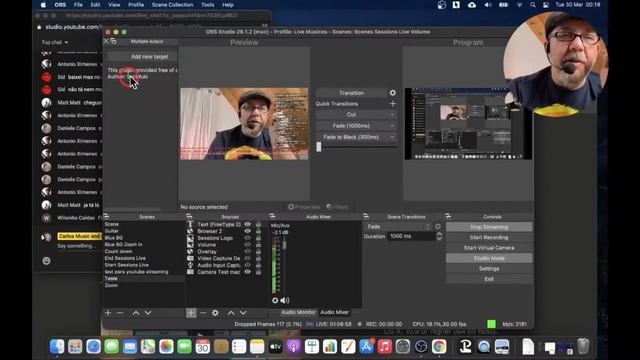Click Start Virtual Camera
This screenshot has height=360, width=640.
[489, 248]
